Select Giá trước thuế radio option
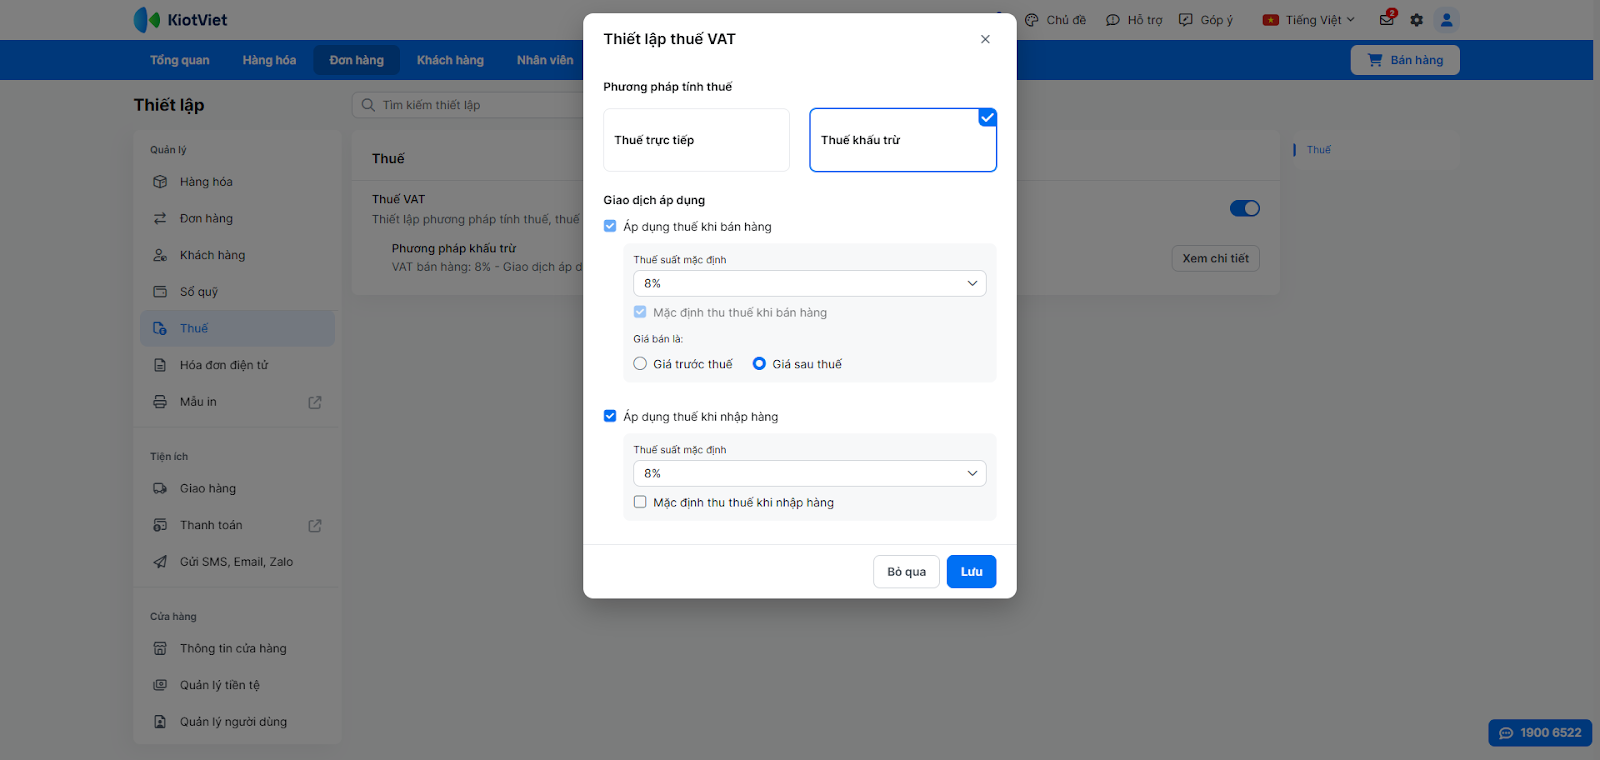 pos(640,364)
